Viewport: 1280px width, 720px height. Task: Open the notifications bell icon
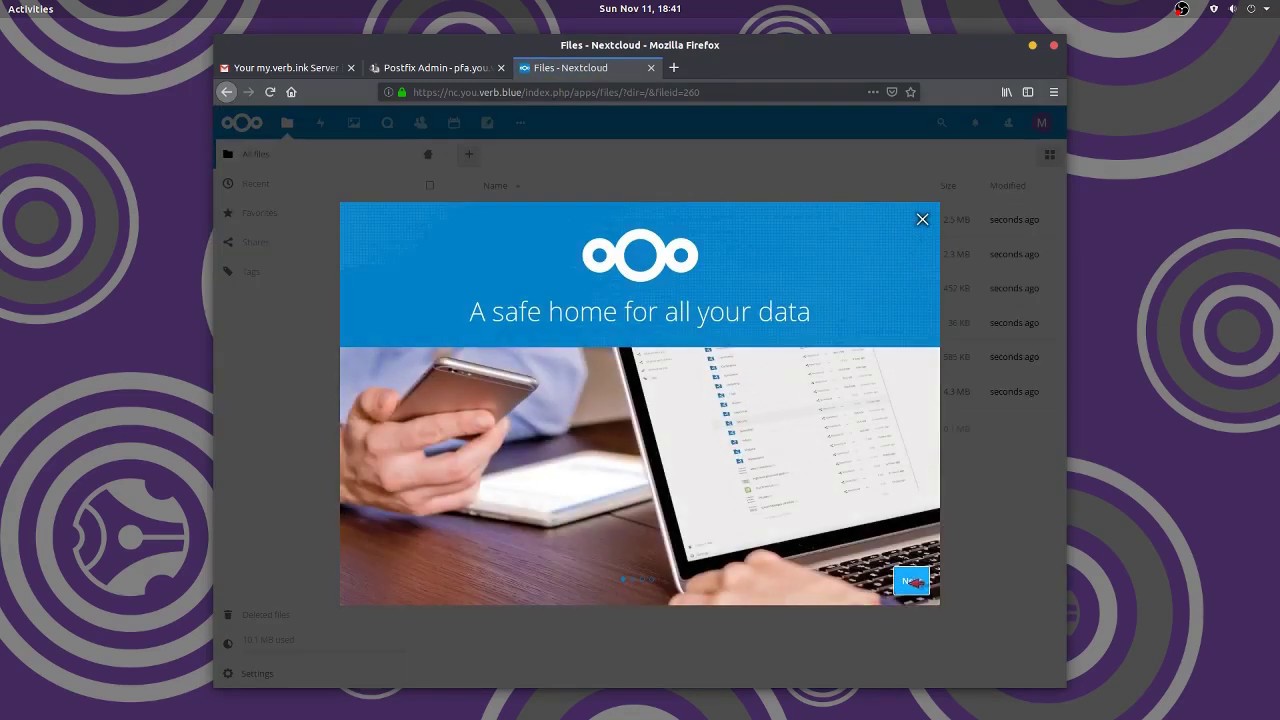[x=975, y=123]
